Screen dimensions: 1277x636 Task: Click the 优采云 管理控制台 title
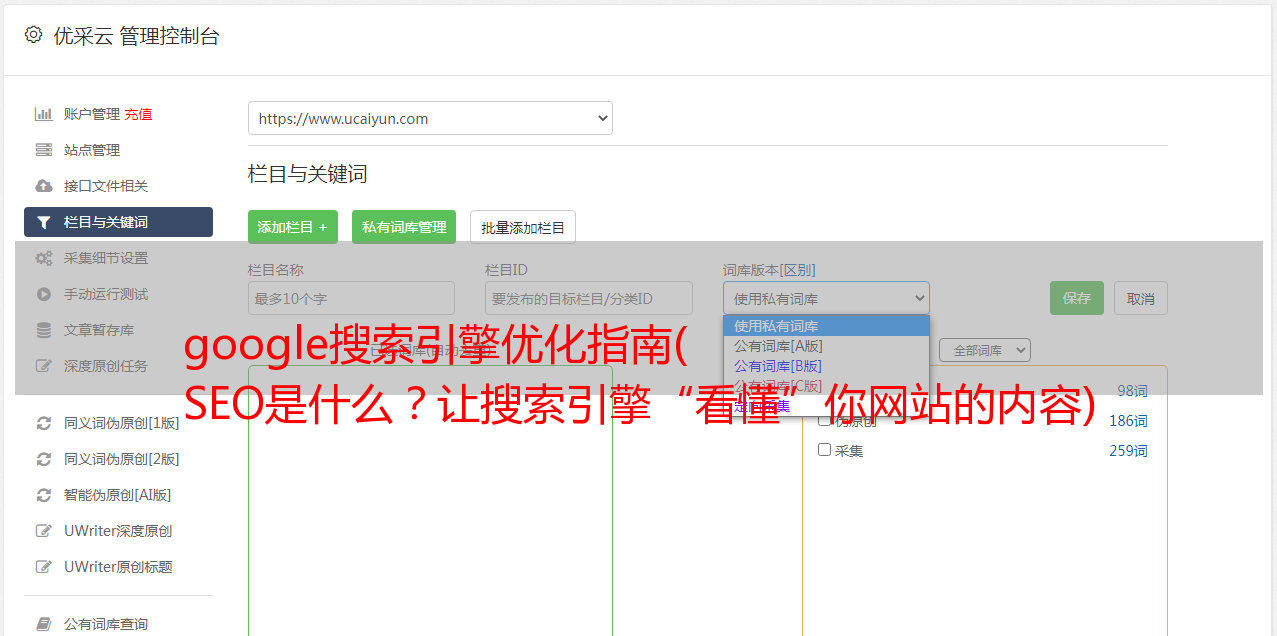[136, 36]
